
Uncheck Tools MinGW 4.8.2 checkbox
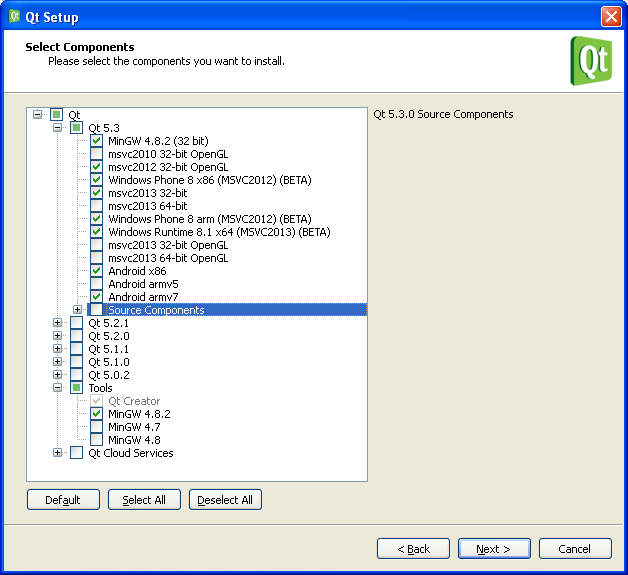[x=96, y=414]
